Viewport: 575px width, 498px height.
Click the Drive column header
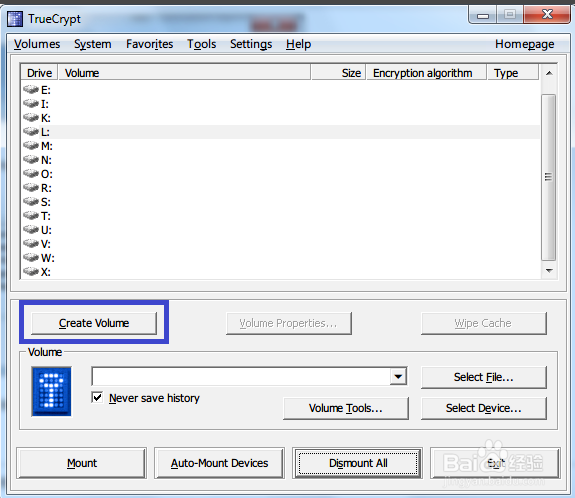[x=39, y=73]
